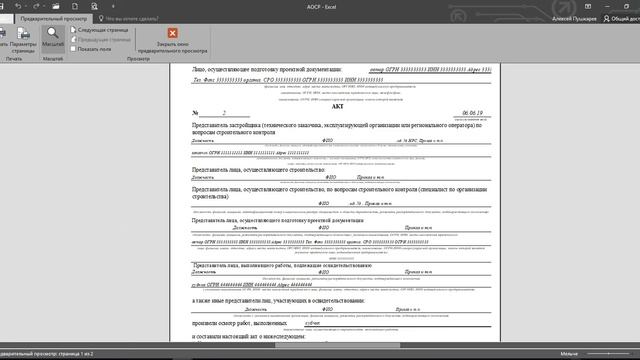Click 'Лицо, осуществляющее подготовку проектной документации' line
The width and height of the screenshot is (640, 360).
pos(267,70)
